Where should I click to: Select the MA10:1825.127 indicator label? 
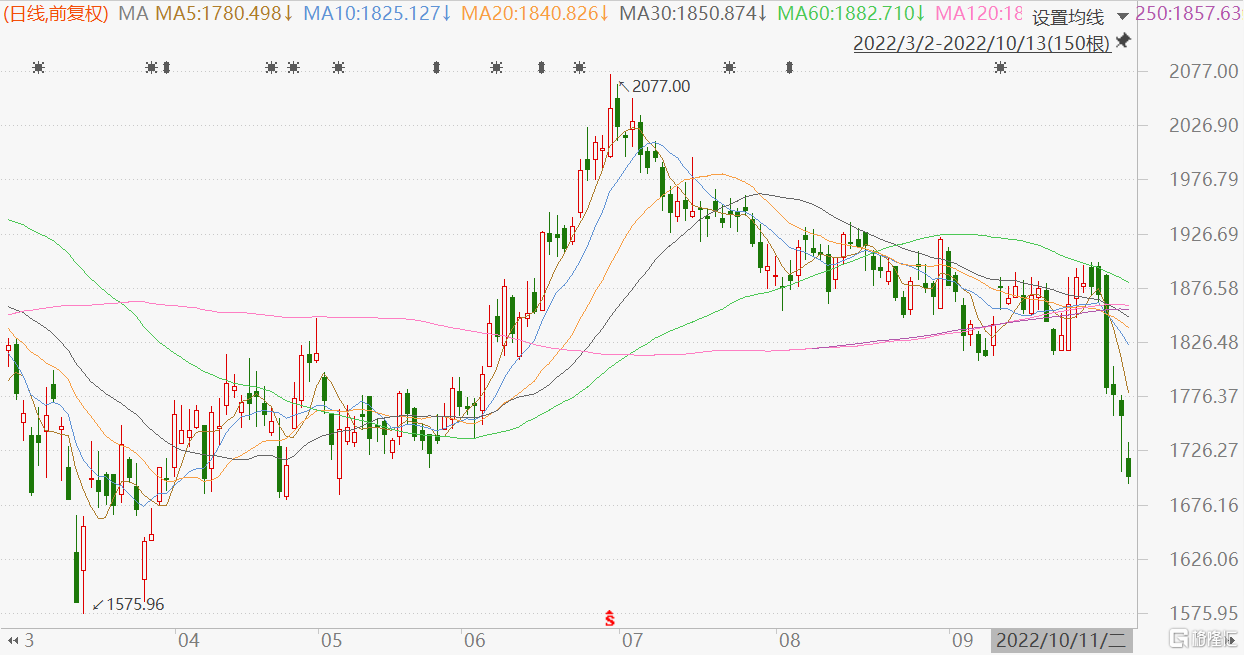377,14
